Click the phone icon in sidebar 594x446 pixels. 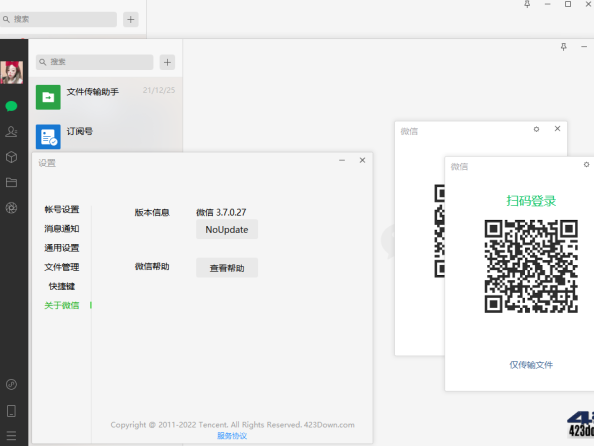[11, 411]
